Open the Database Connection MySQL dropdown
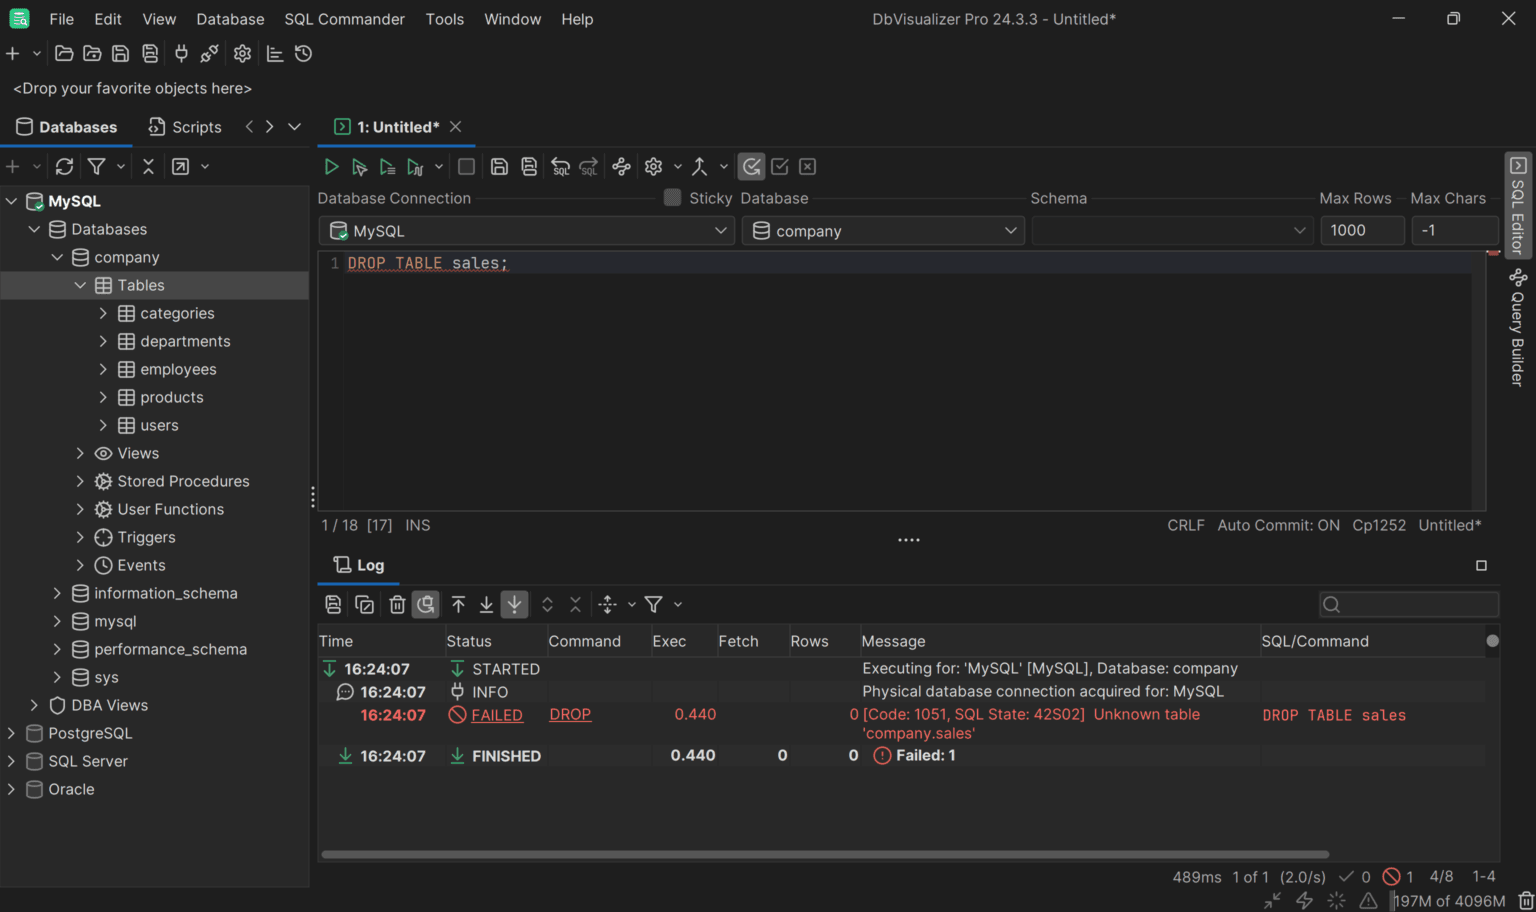 pos(527,231)
